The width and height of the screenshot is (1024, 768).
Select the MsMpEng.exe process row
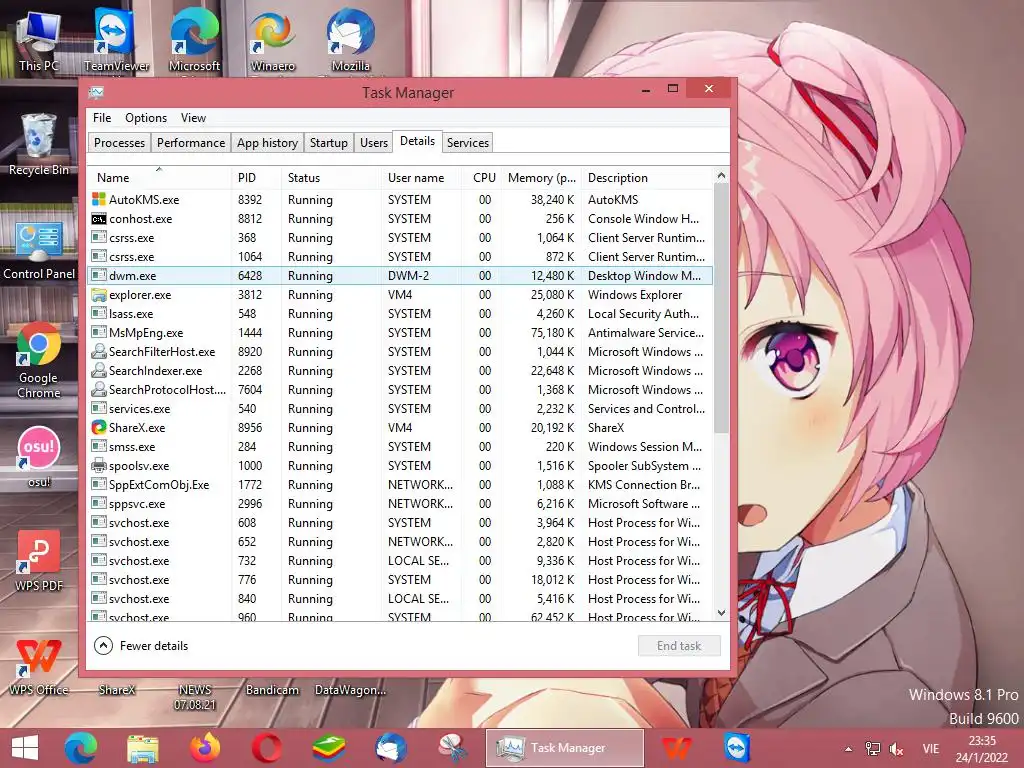coord(400,332)
